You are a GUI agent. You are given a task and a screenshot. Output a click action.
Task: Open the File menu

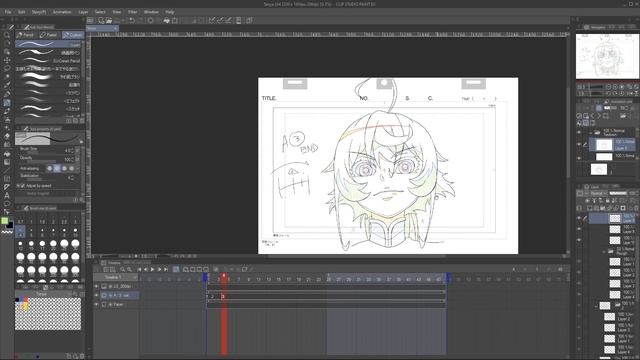pyautogui.click(x=8, y=12)
